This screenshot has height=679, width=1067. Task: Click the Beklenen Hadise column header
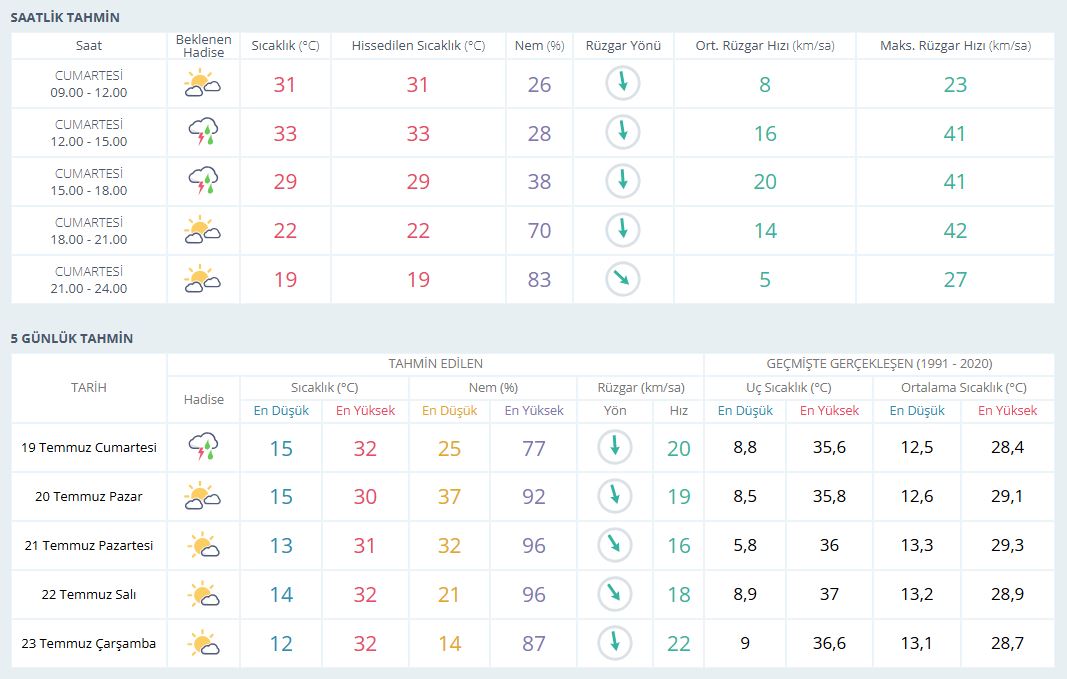click(203, 46)
